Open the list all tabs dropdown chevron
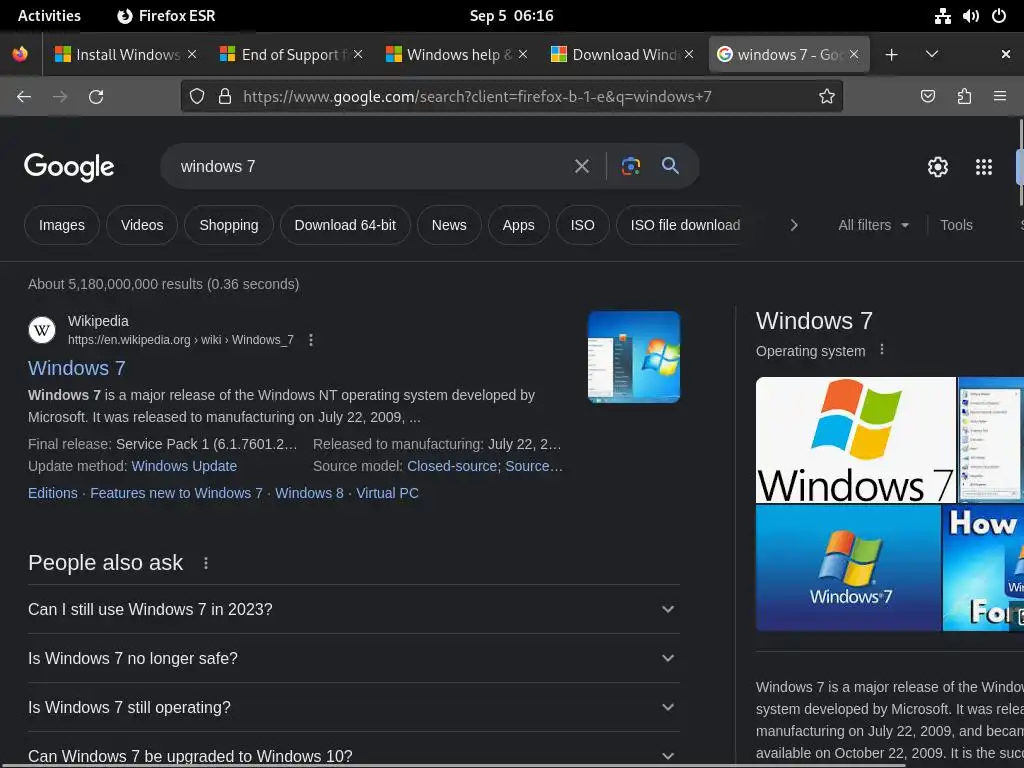Viewport: 1024px width, 768px height. pyautogui.click(x=932, y=55)
